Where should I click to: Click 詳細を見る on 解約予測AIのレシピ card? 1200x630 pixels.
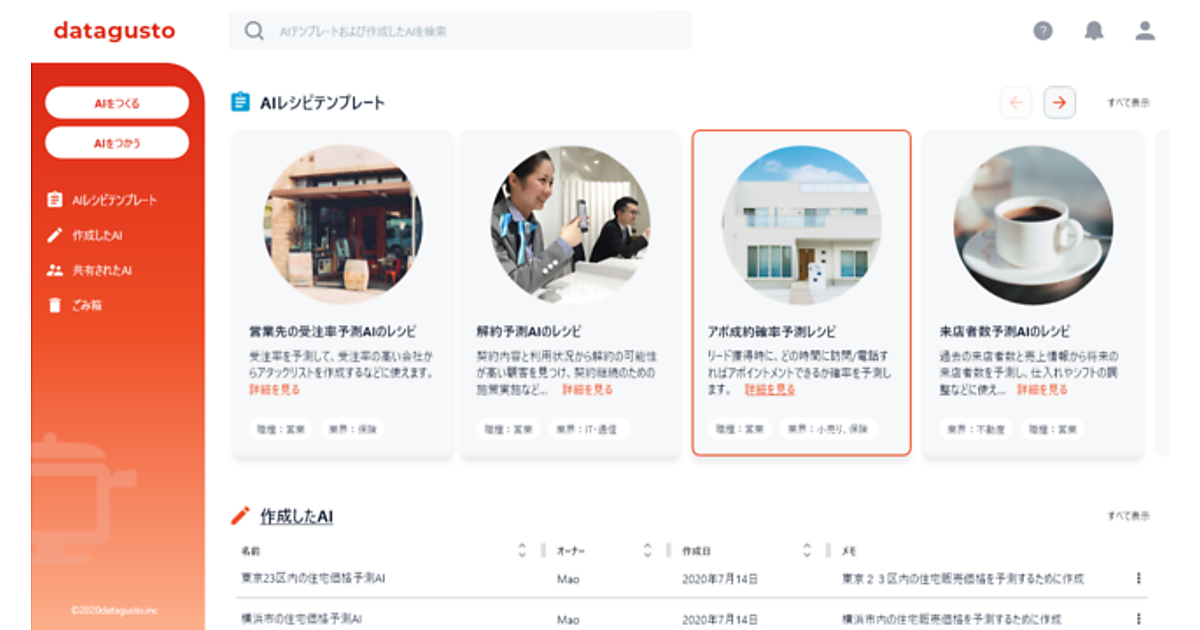pos(587,390)
